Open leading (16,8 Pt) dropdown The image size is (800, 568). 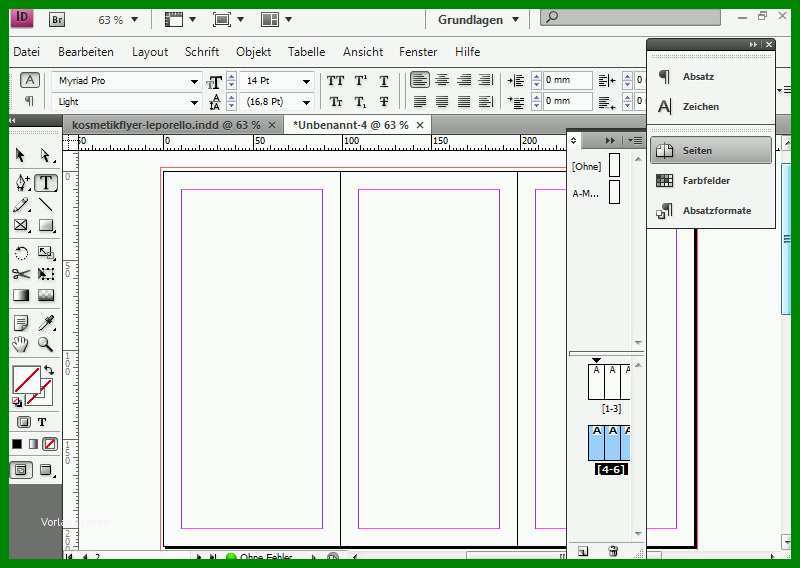pyautogui.click(x=306, y=102)
